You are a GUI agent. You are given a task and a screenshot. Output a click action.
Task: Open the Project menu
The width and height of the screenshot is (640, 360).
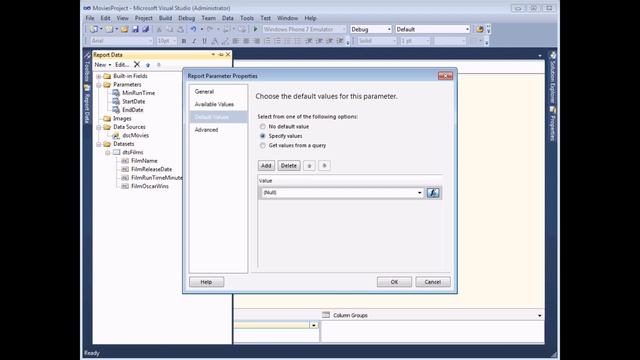tap(144, 18)
